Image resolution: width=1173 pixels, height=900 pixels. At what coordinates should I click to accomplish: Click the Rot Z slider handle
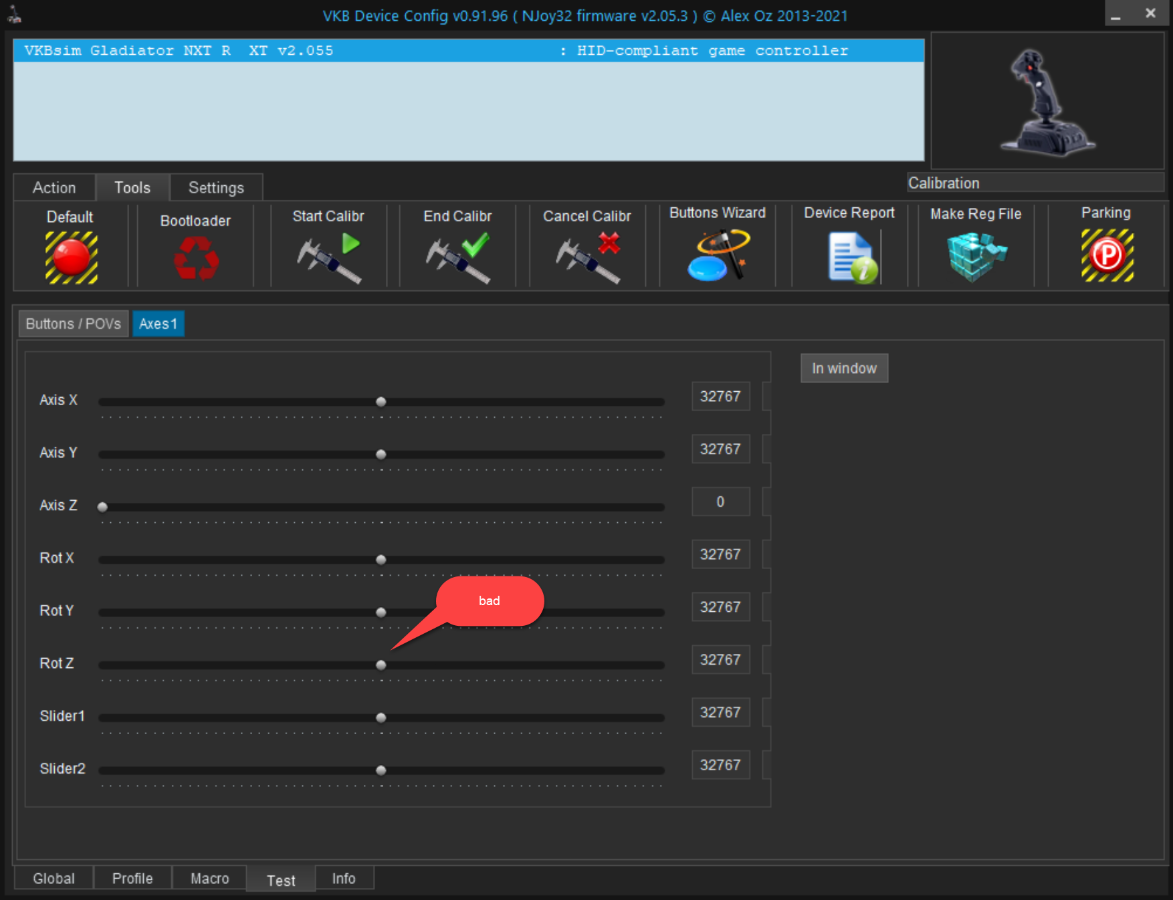pyautogui.click(x=381, y=665)
